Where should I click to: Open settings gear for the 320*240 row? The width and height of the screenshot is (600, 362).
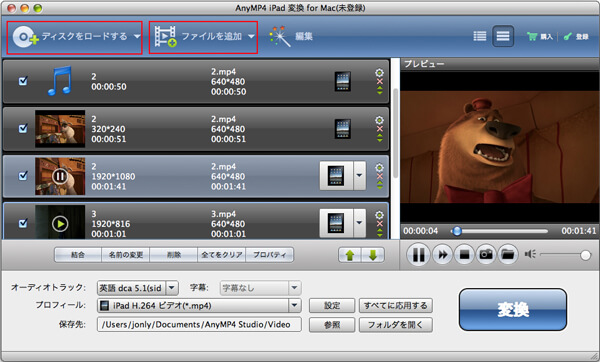[379, 120]
